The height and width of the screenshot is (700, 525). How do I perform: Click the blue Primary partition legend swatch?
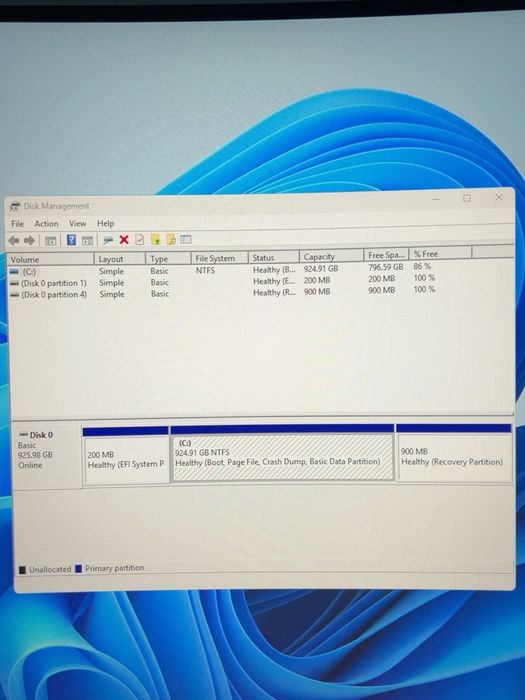[79, 568]
